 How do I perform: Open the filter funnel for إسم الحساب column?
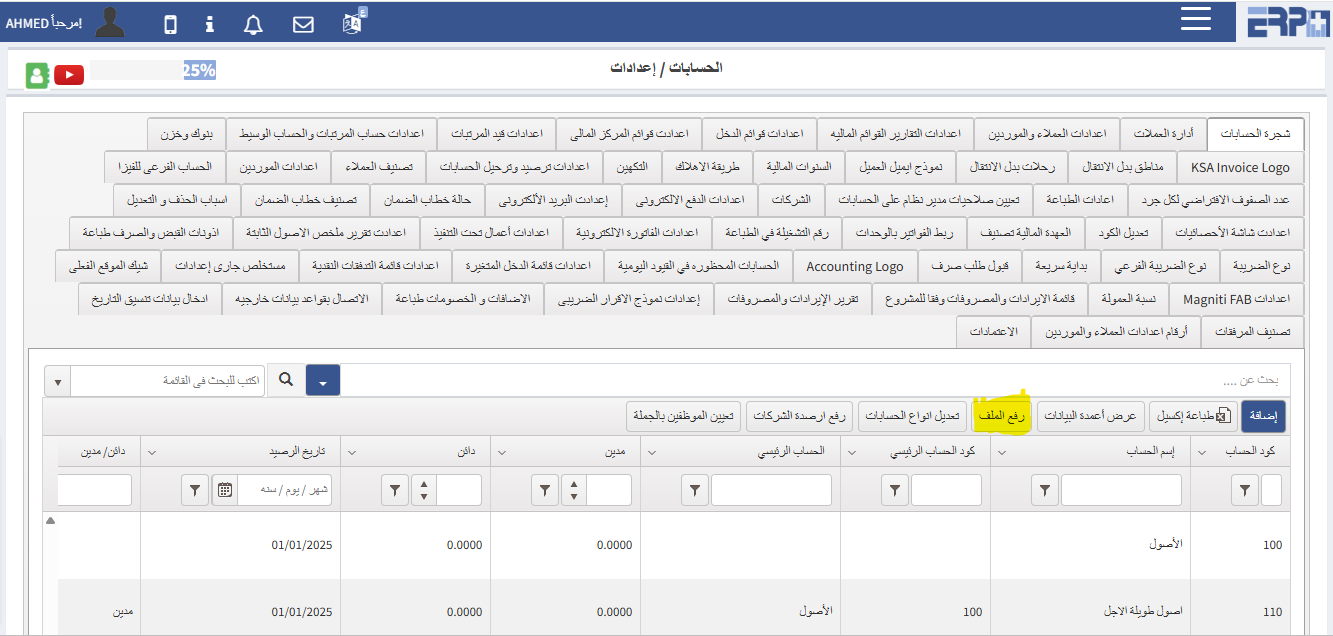(1044, 490)
